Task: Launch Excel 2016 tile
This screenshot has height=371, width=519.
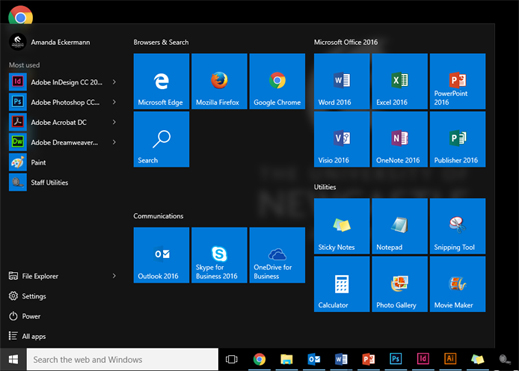Action: tap(400, 81)
